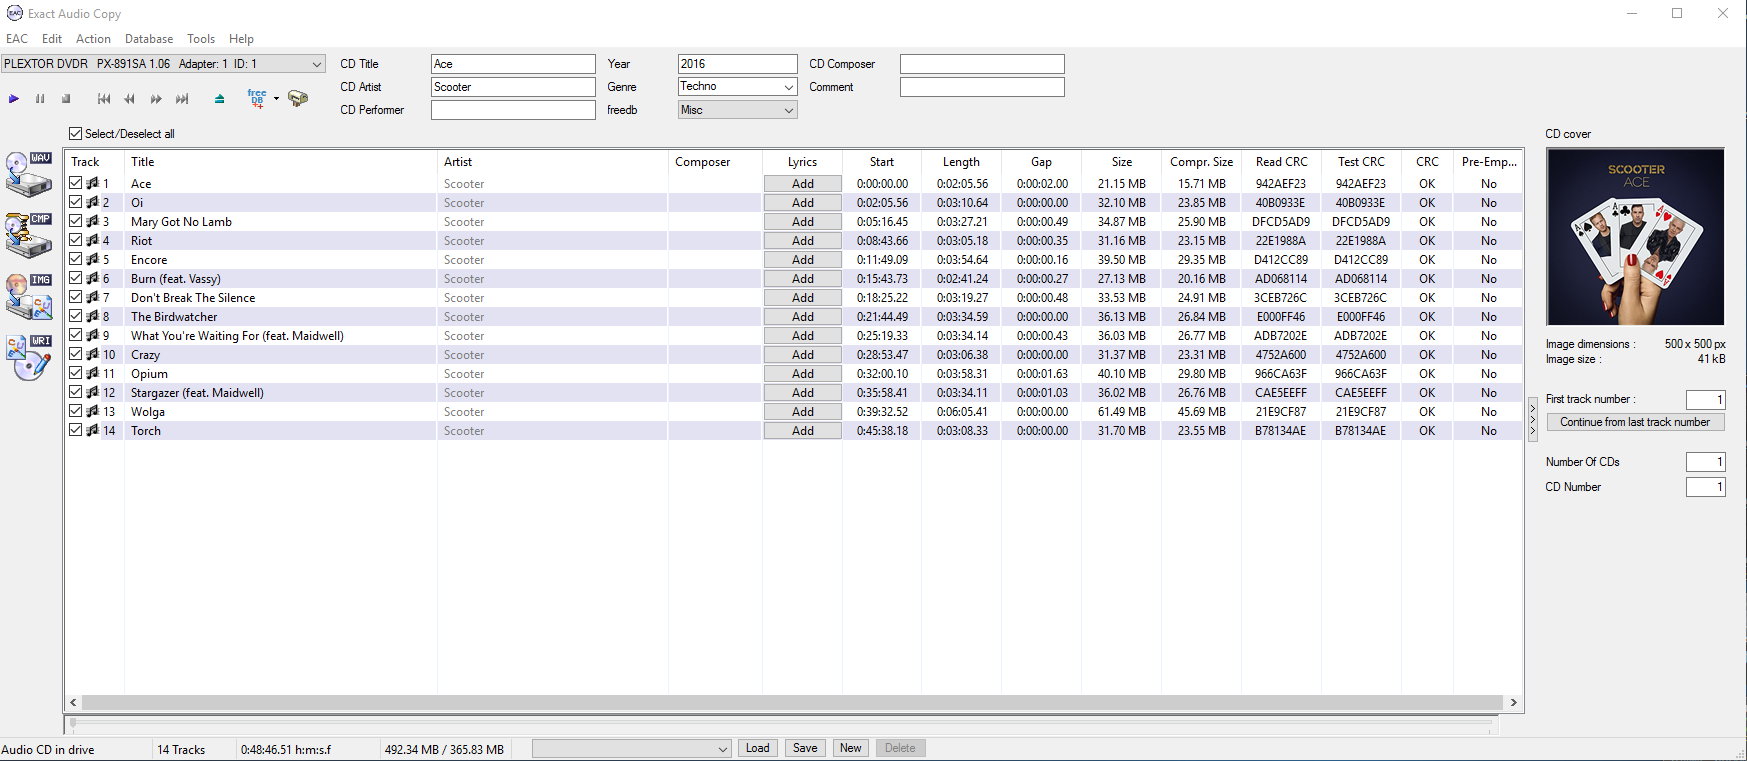Screen dimensions: 1747x761
Task: Click Continue from last track number button
Action: 1635,422
